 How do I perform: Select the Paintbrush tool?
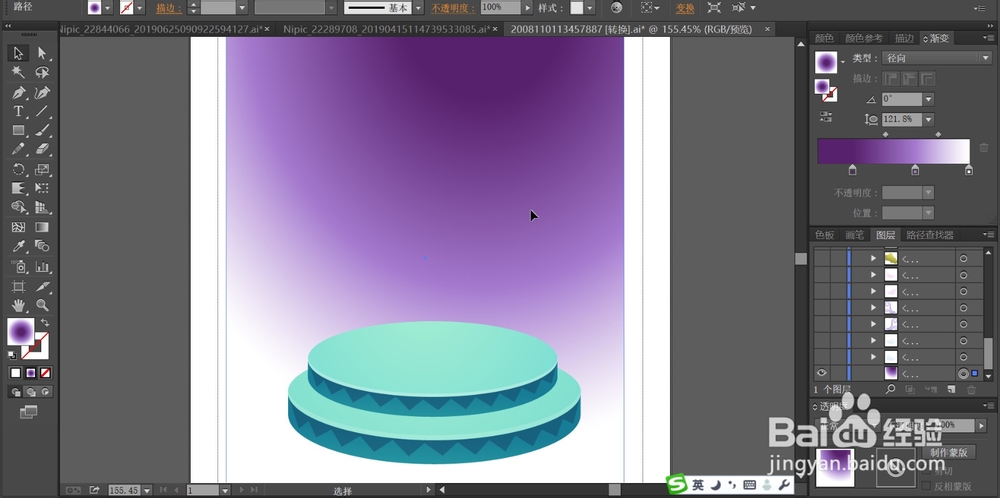click(x=42, y=131)
